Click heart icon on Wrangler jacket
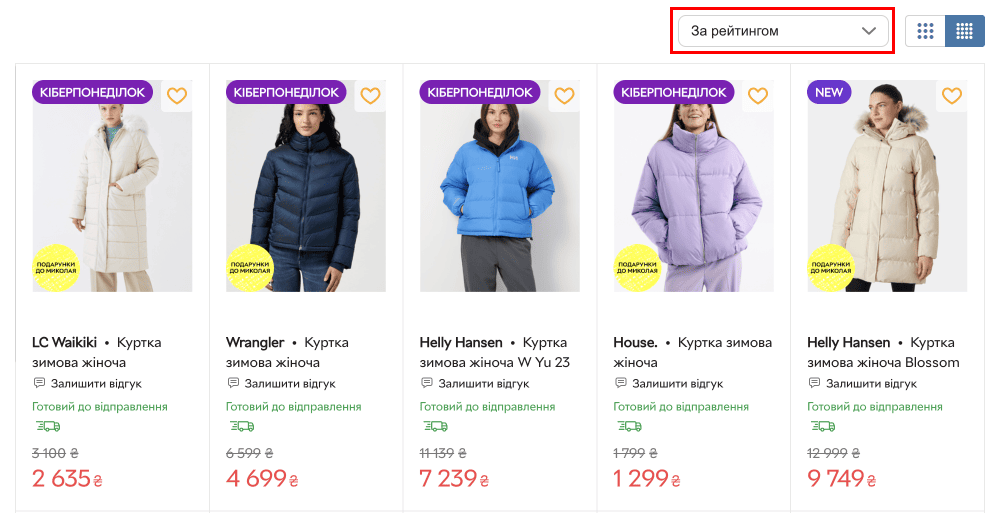The width and height of the screenshot is (1002, 528). [x=370, y=96]
